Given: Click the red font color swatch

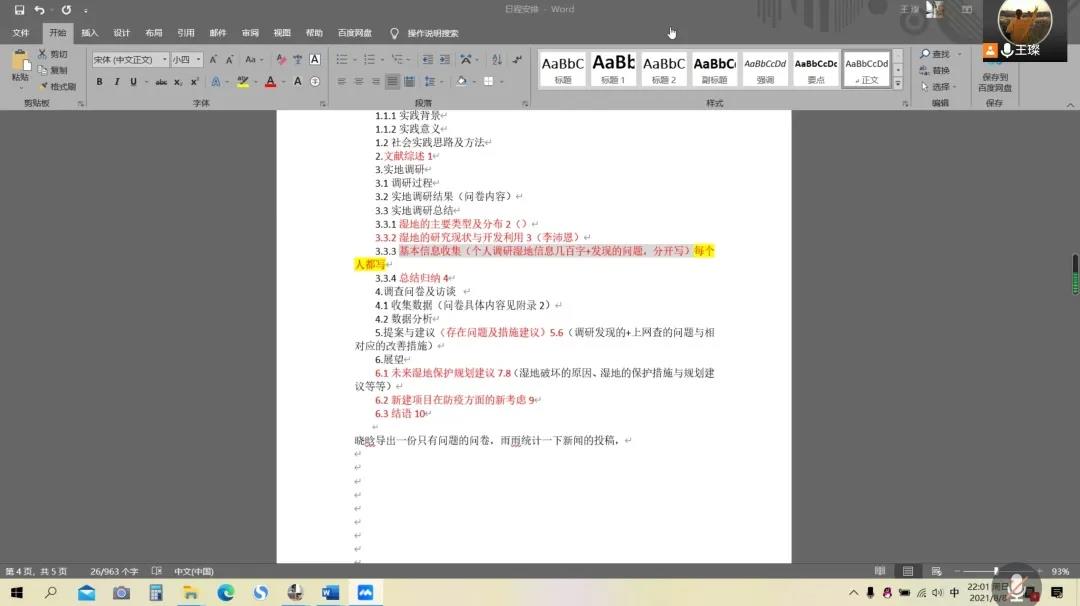Looking at the screenshot, I should click(x=270, y=82).
